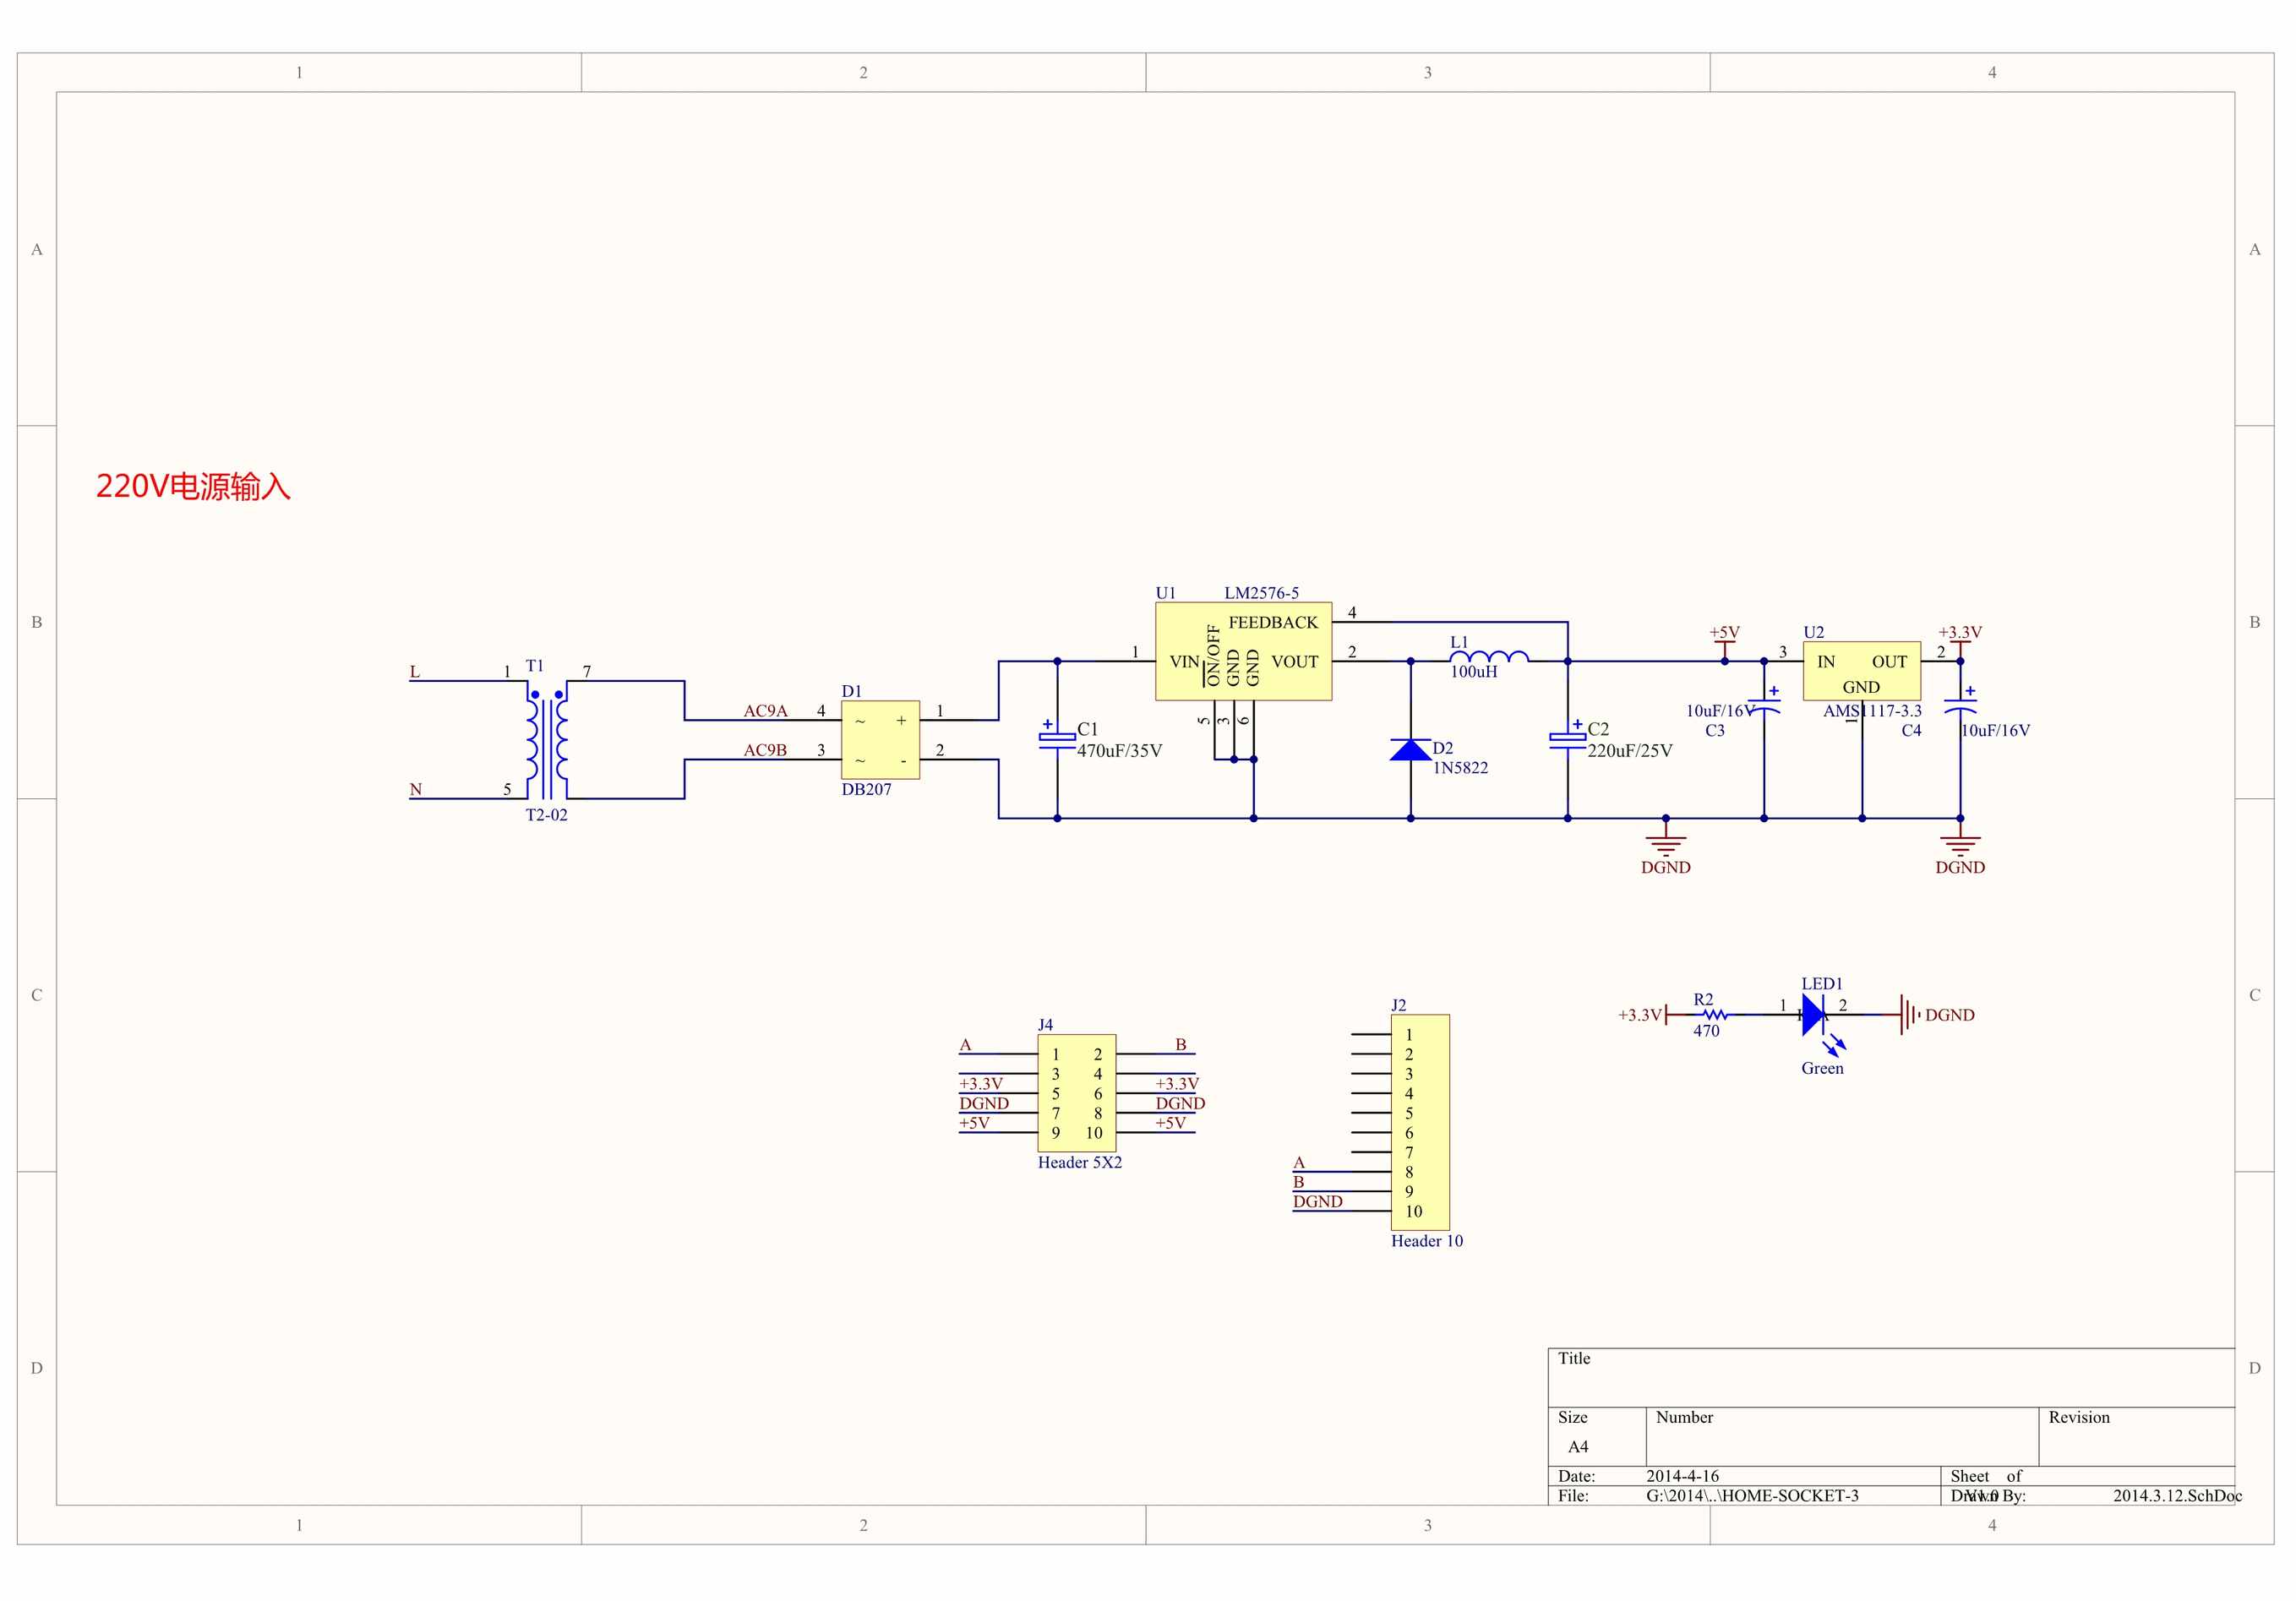This screenshot has height=1601, width=2296.
Task: Select net label A at J2 pin 8
Action: pyautogui.click(x=1299, y=1163)
